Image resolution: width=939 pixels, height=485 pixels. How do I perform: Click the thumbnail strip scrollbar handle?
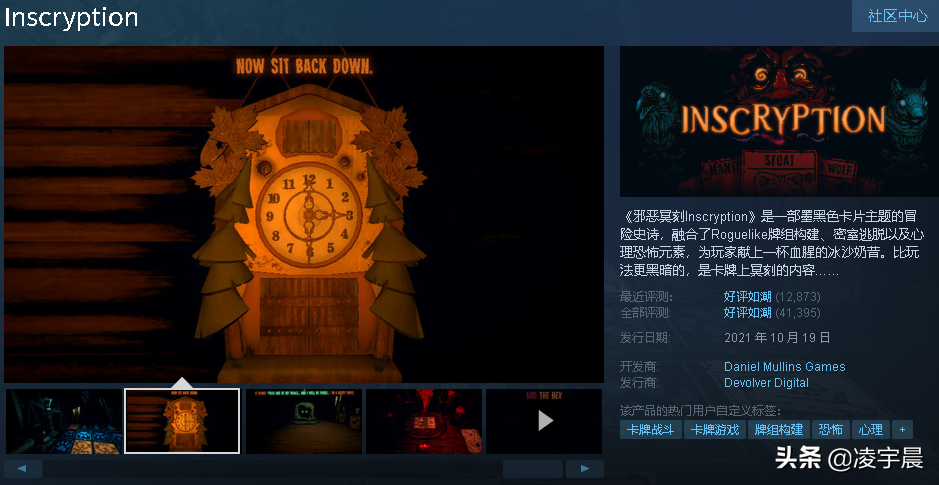pyautogui.click(x=532, y=469)
